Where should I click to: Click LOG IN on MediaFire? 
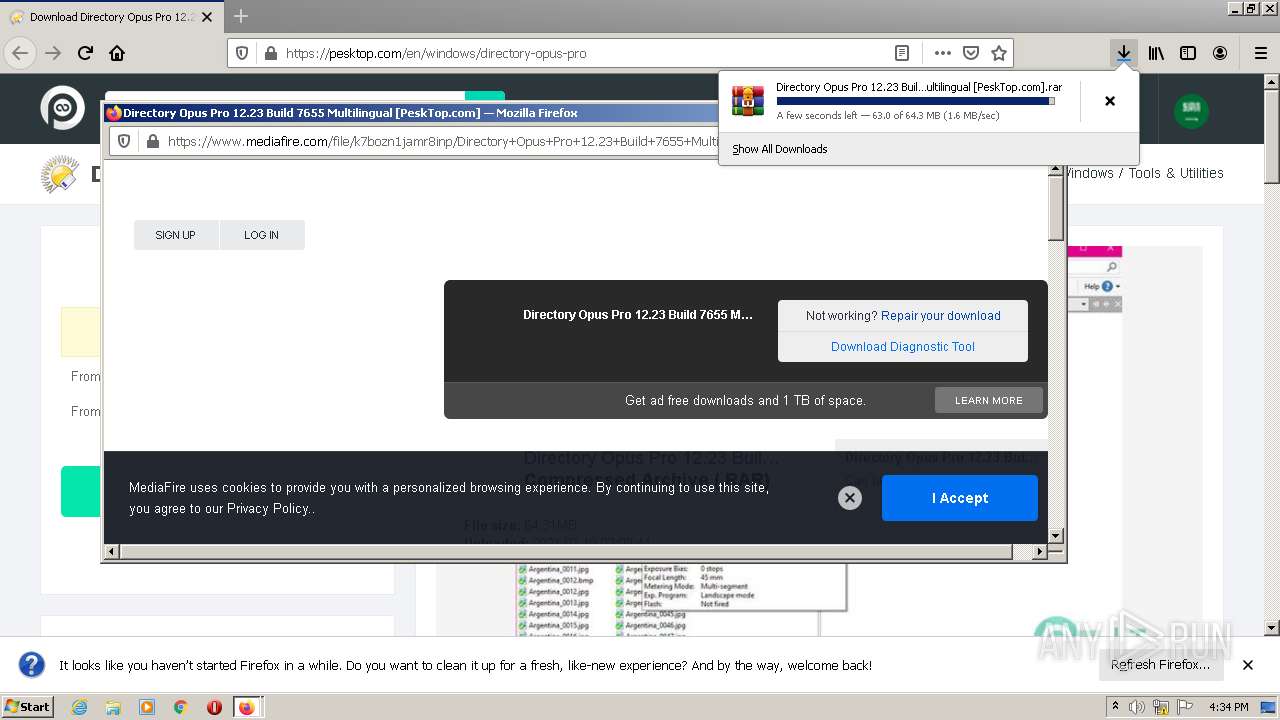click(261, 235)
